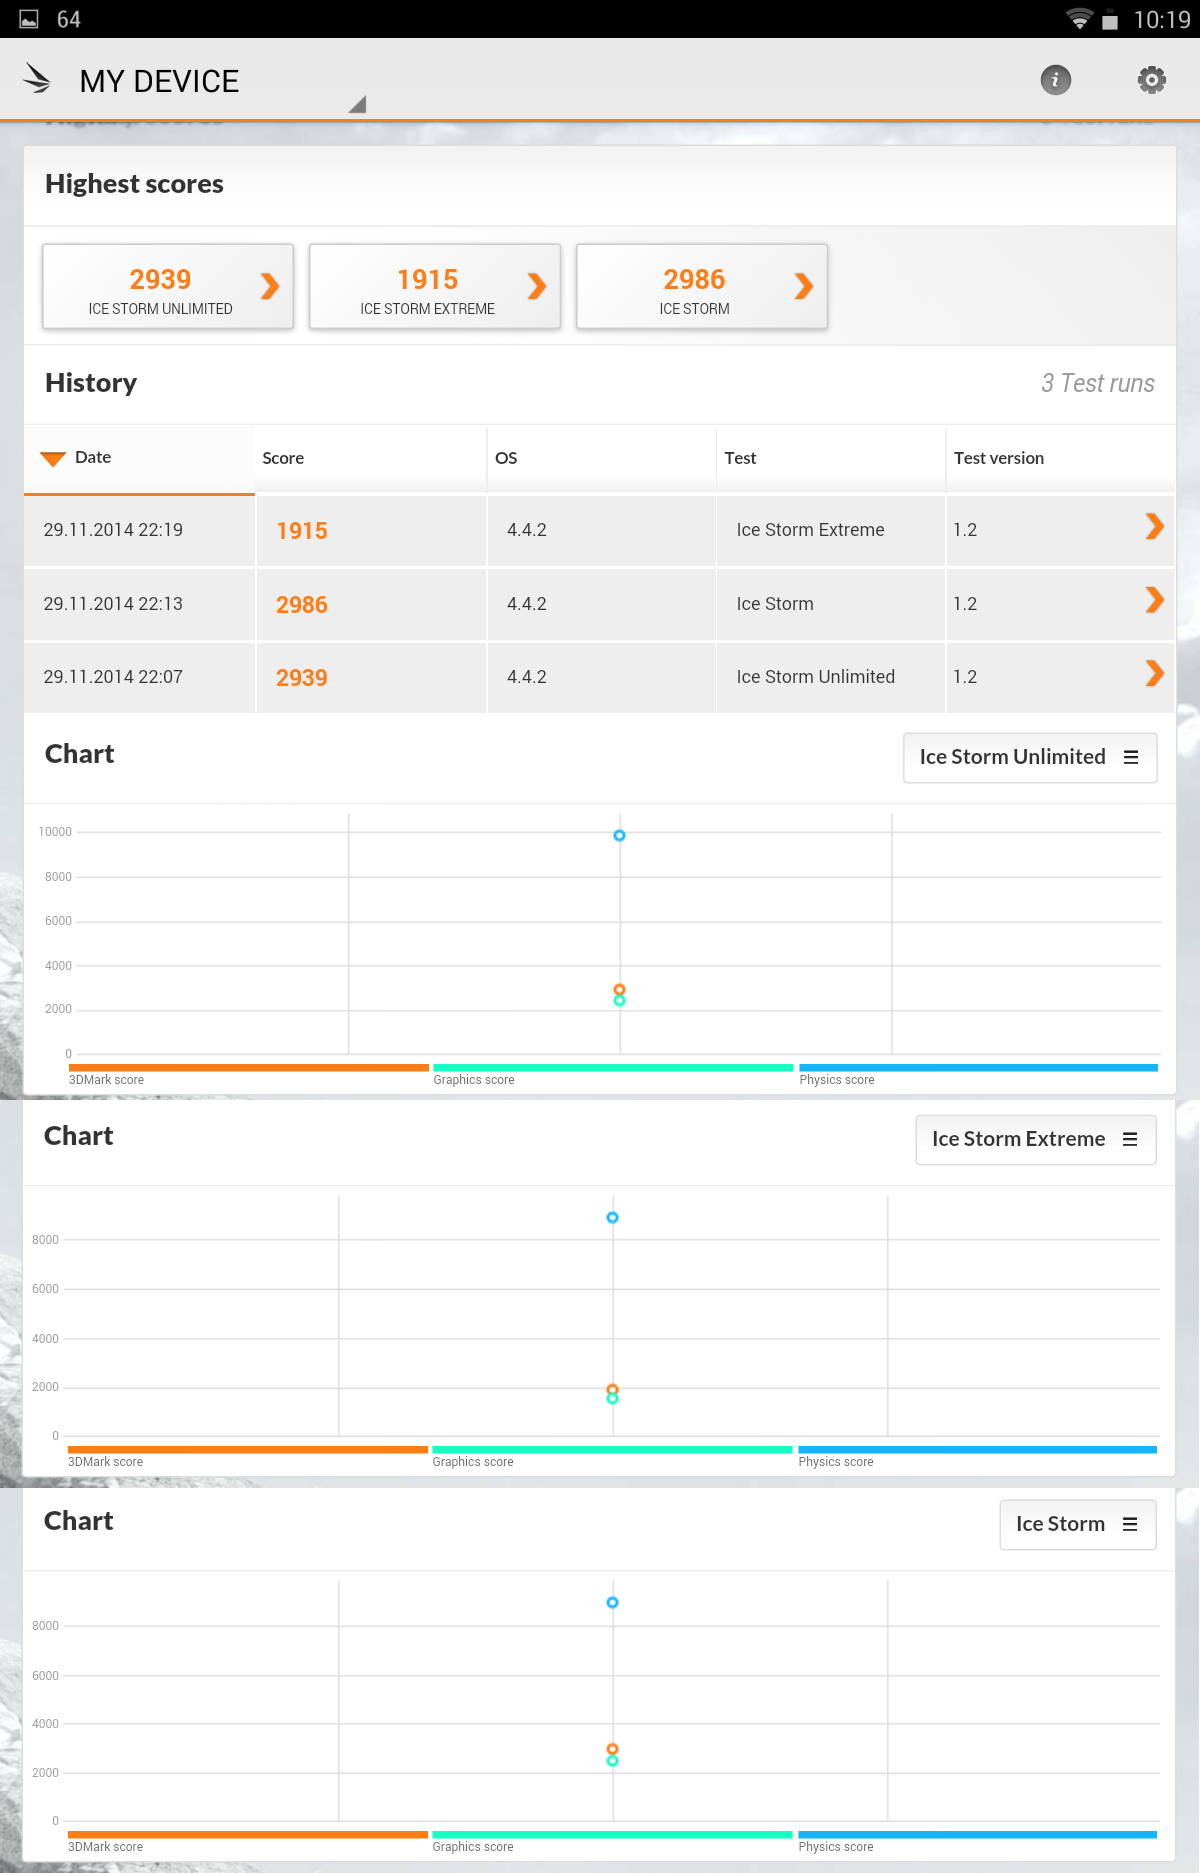The image size is (1200, 1873).
Task: Open details arrow for 22:13 Ice Storm run
Action: click(x=1155, y=600)
